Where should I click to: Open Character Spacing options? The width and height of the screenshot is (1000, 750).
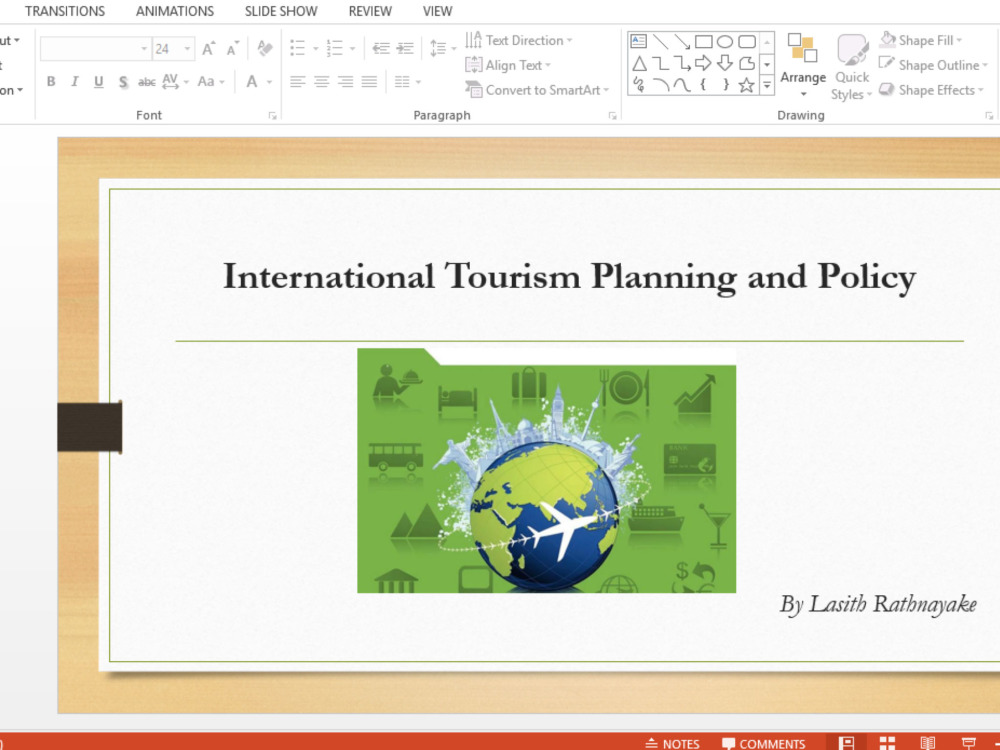pos(175,82)
